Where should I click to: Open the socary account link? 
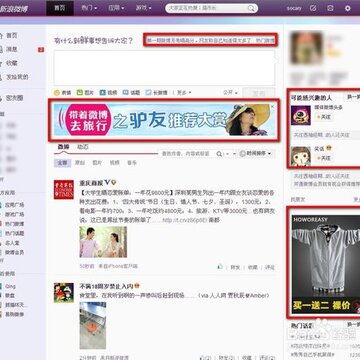(294, 8)
